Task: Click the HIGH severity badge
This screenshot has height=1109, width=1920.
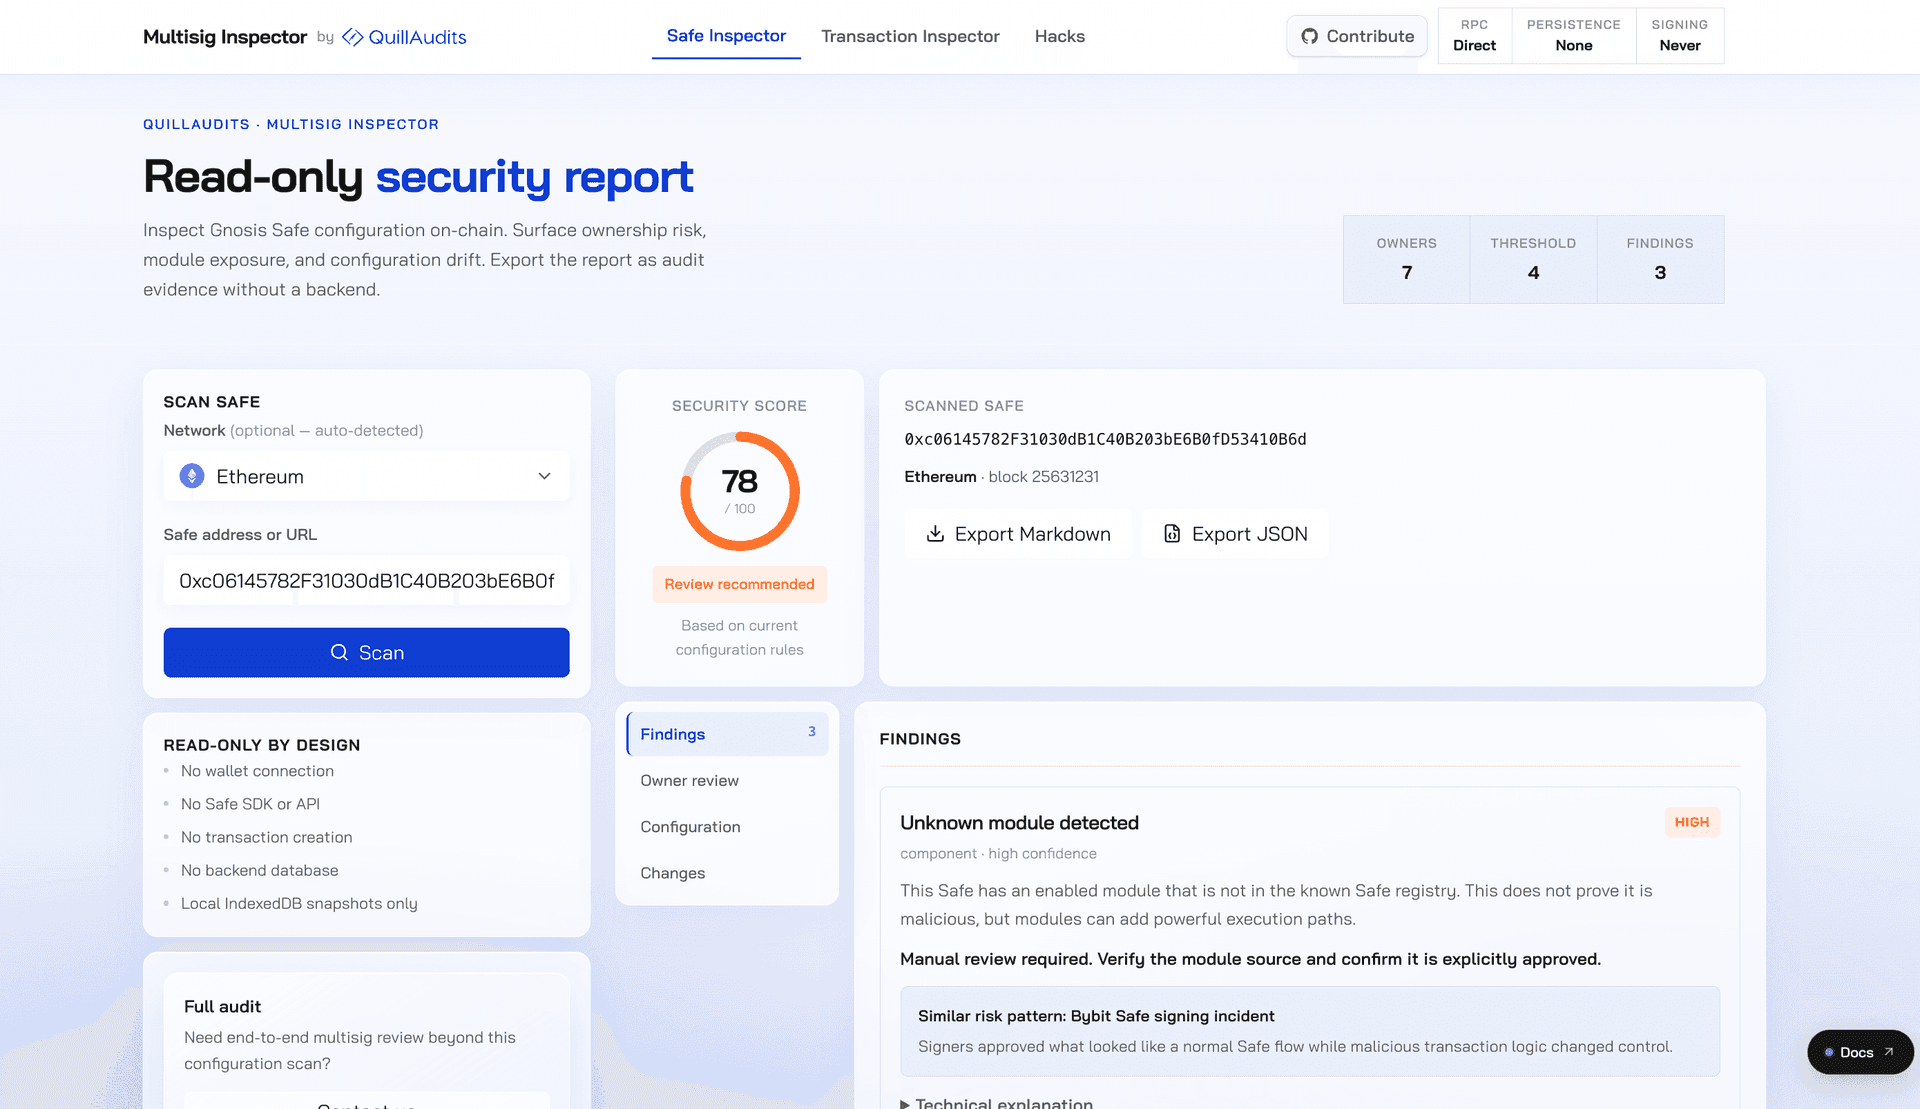Action: pos(1692,821)
